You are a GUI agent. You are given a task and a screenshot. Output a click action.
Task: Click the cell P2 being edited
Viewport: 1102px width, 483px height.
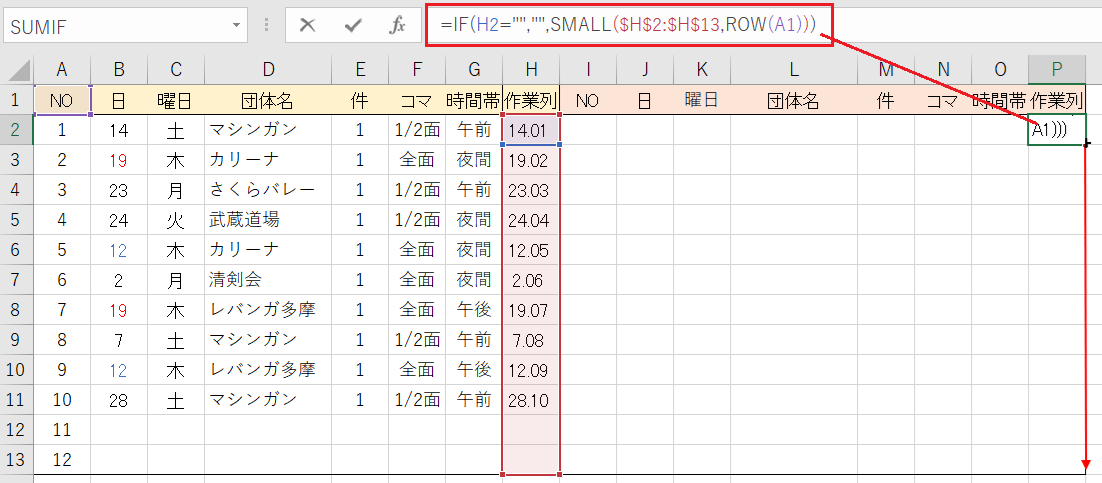1056,130
